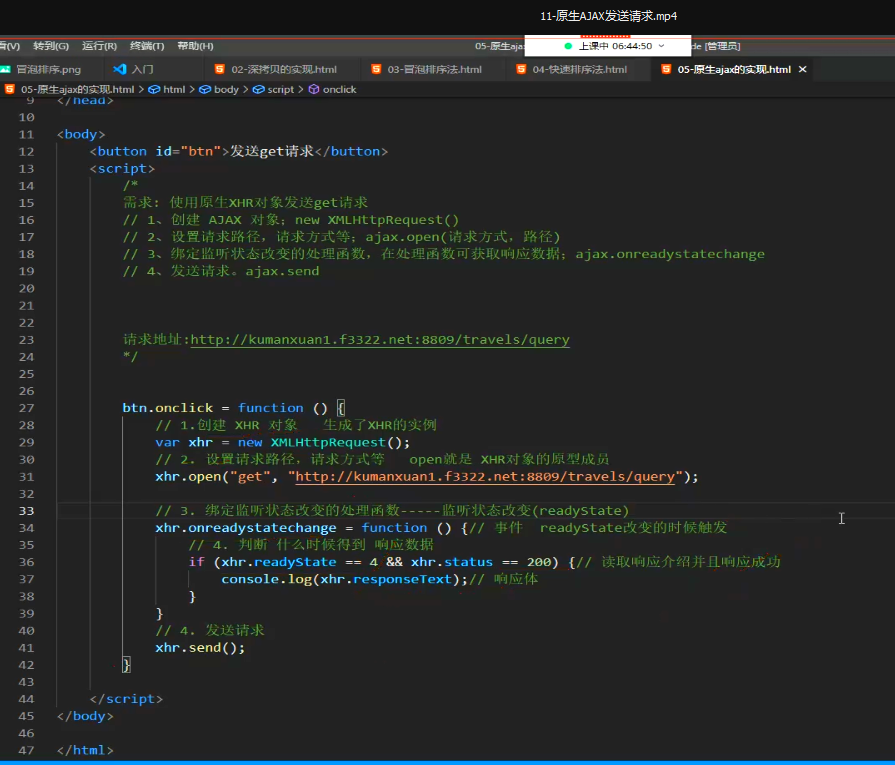Click line number 41 in the gutter
Screen dimensions: 895x765
click(x=26, y=648)
